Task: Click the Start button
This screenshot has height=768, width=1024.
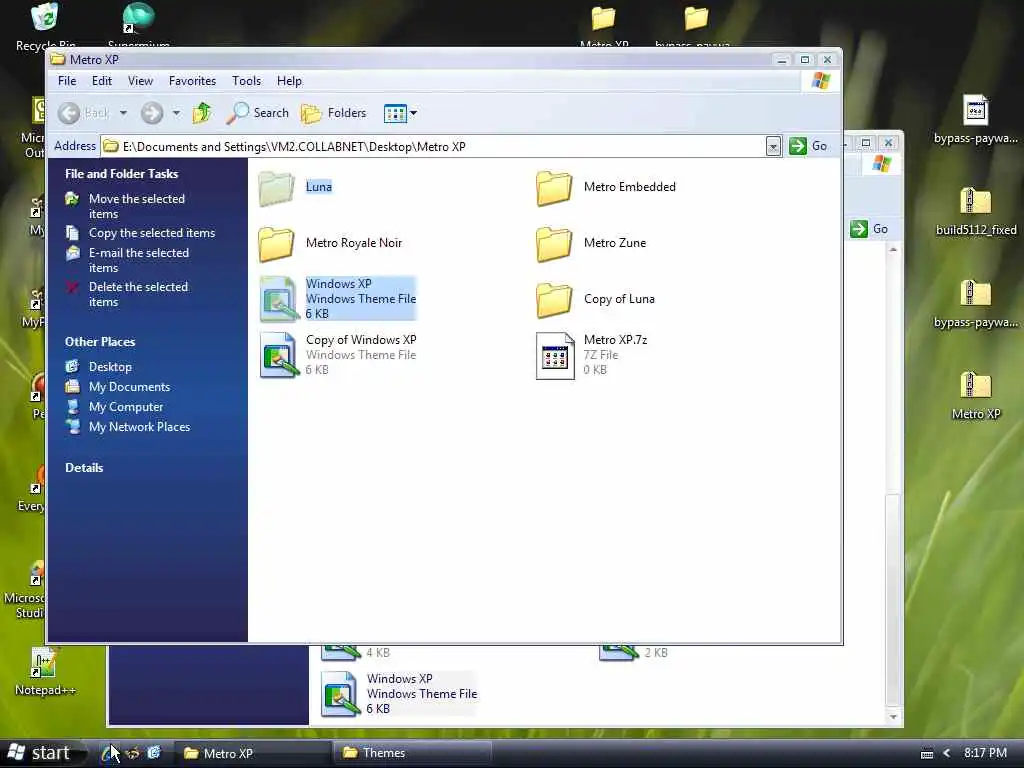Action: pos(43,753)
